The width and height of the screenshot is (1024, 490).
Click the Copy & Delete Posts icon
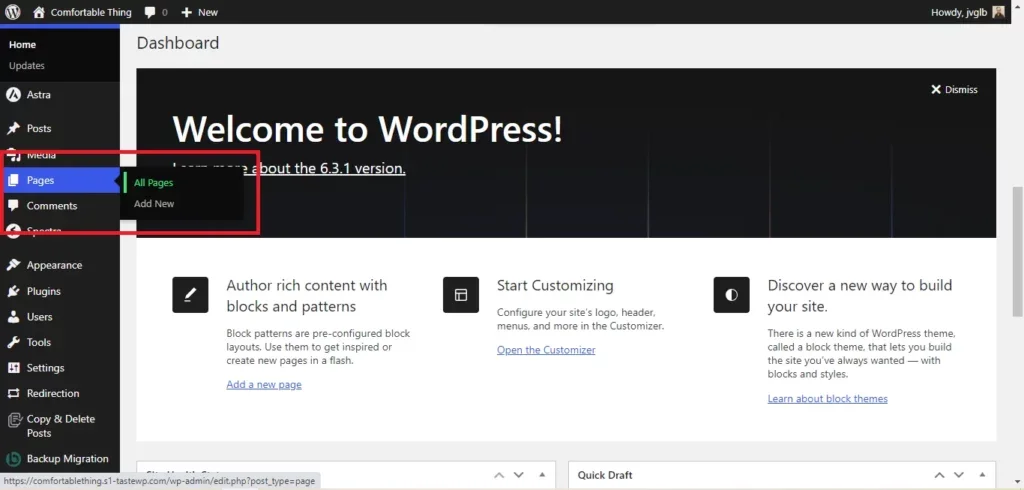(13, 419)
